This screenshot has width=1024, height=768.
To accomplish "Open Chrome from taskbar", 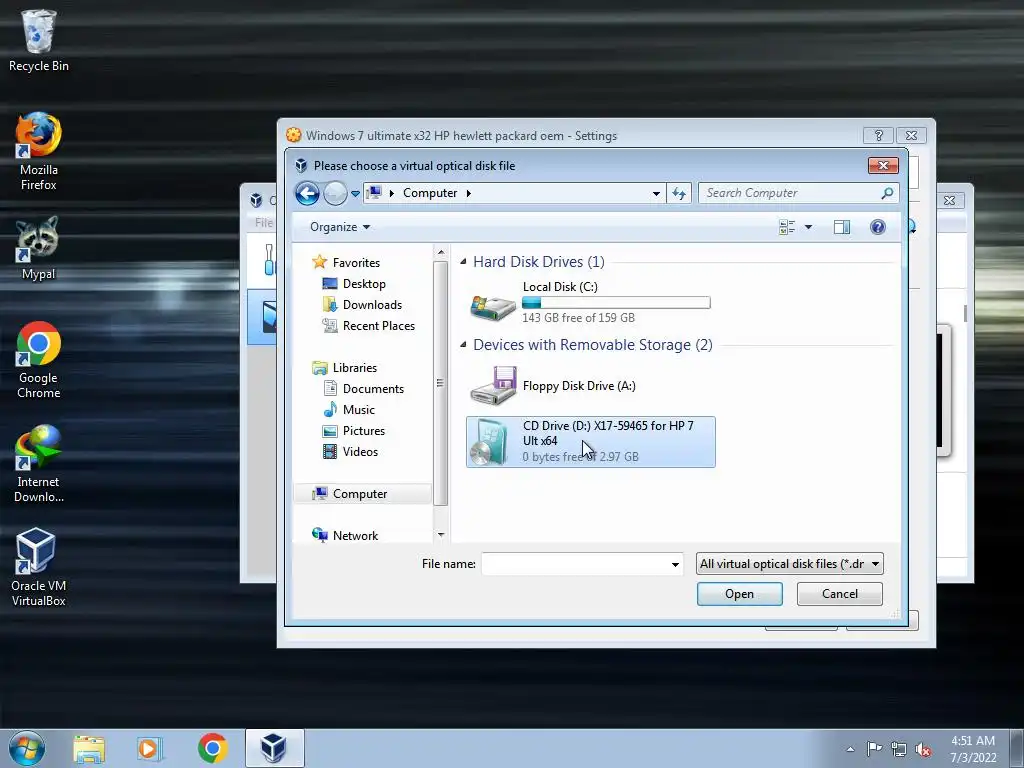I will click(212, 748).
